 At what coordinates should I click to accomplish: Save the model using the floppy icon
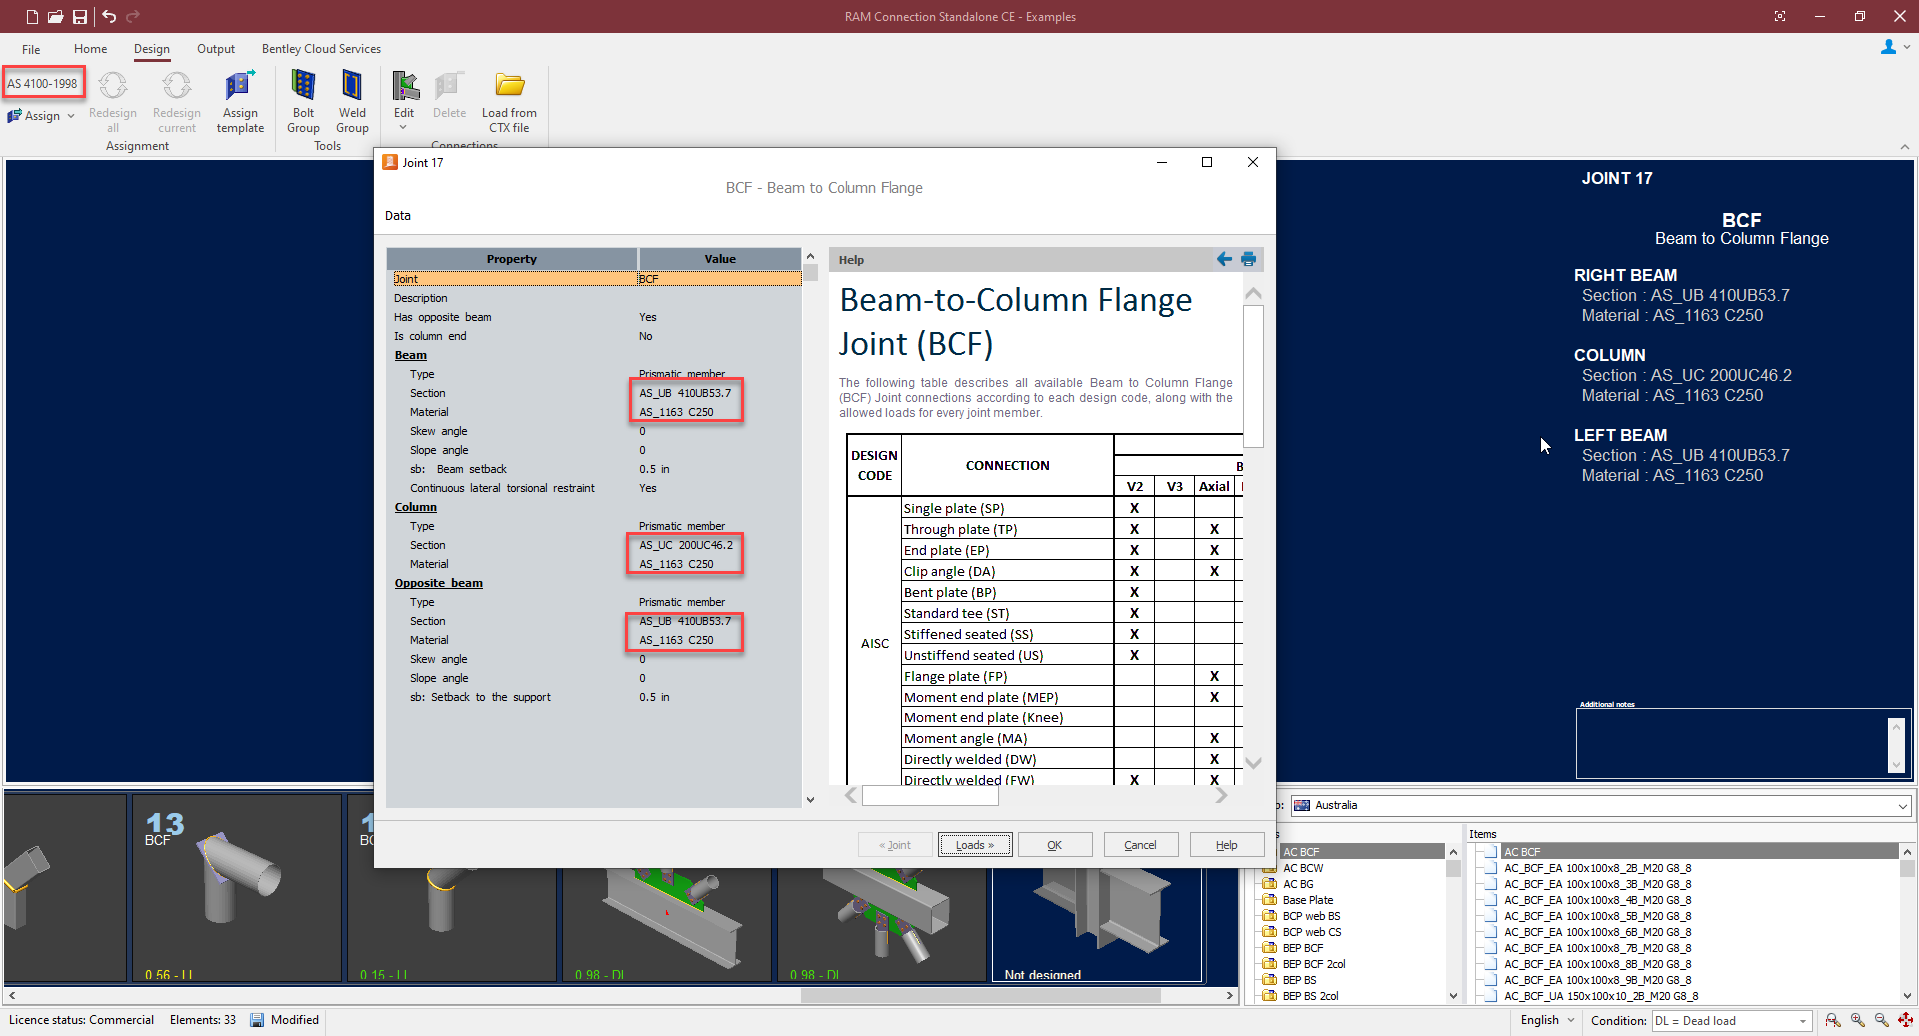80,16
